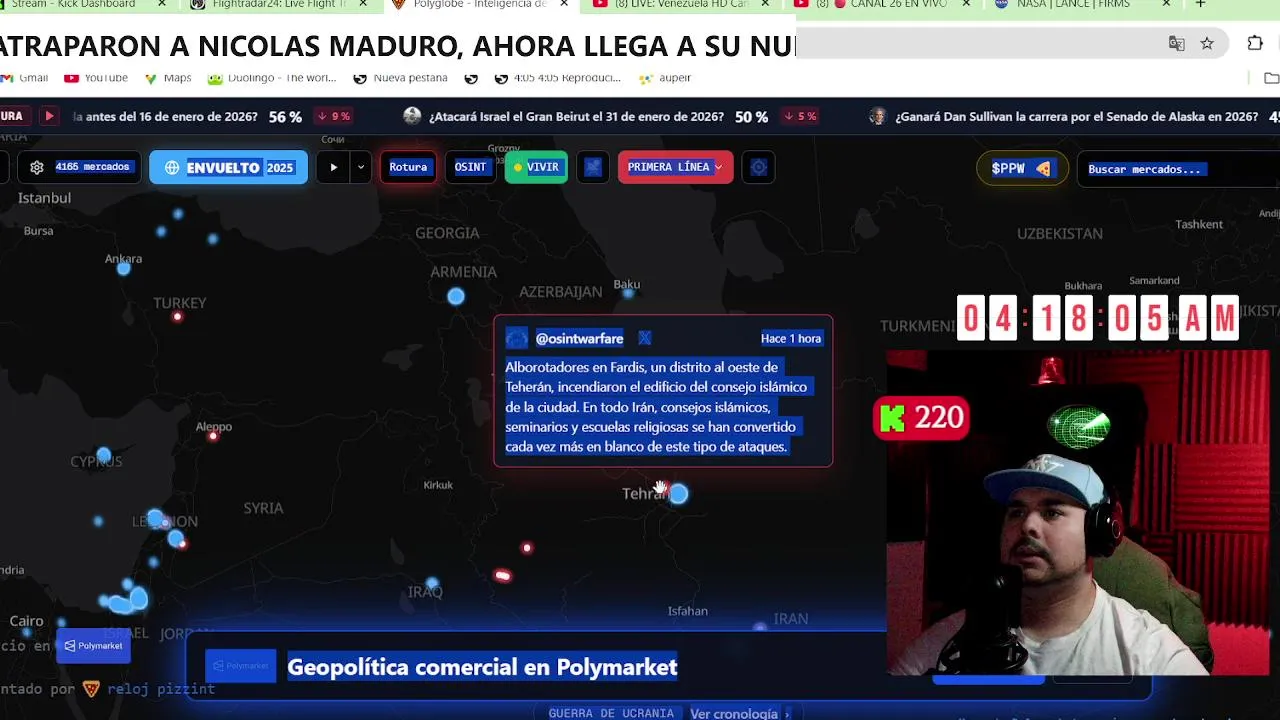
Task: Open the ENVUELTO 2025 wrapped button
Action: [x=229, y=167]
